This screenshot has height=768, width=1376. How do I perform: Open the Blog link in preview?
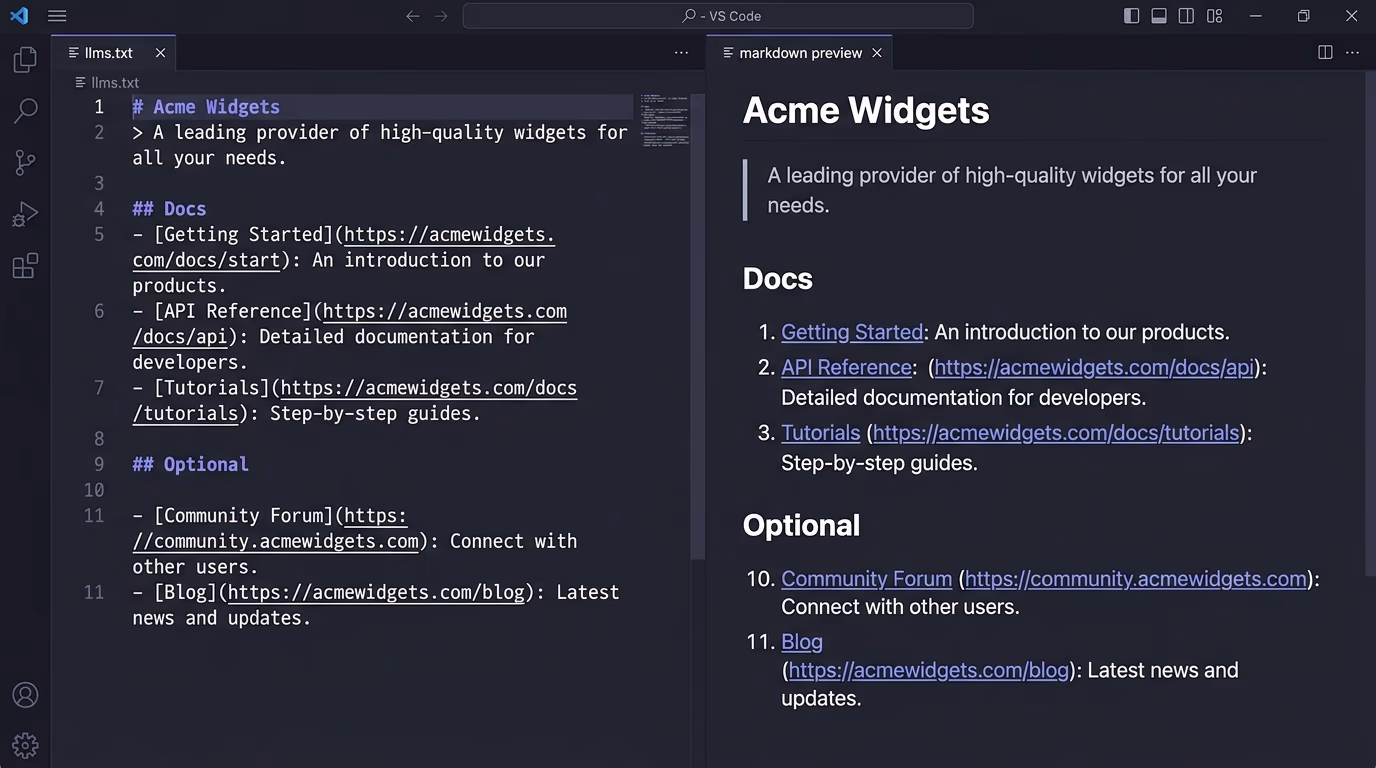point(802,642)
